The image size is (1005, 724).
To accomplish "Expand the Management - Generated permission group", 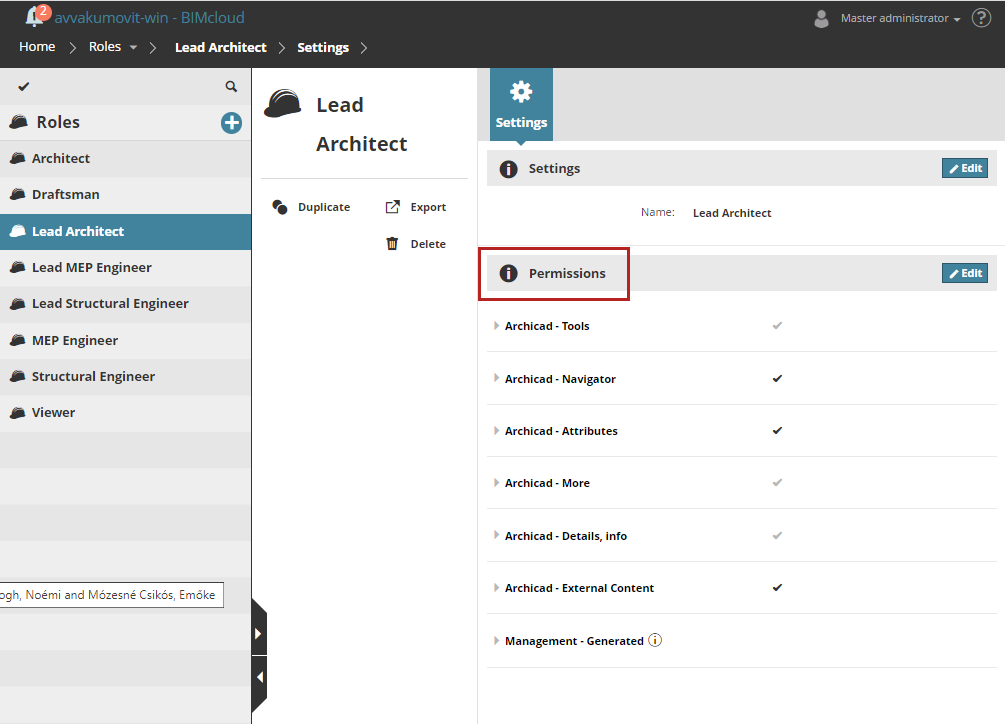I will coord(497,641).
